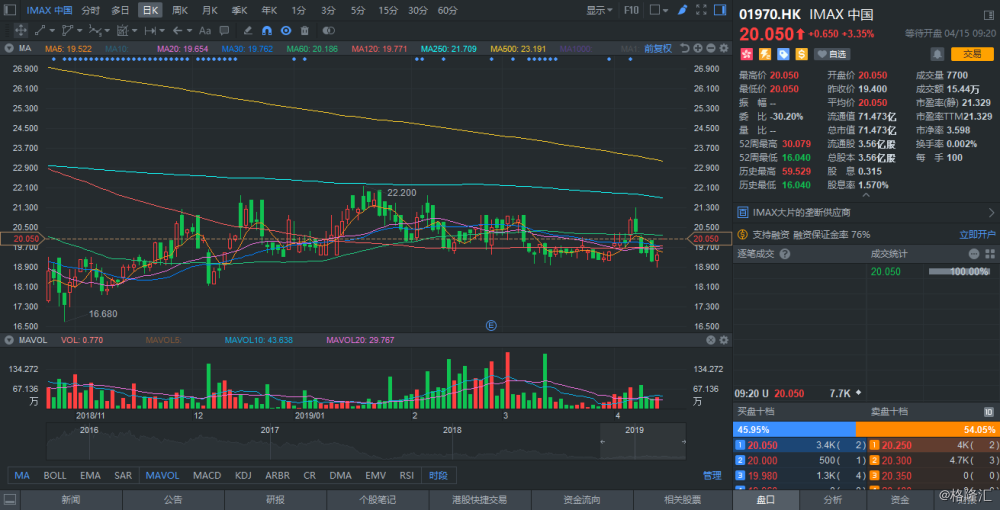Select the trend line drawing tool
Screen dimensions: 1000x510
41,30
